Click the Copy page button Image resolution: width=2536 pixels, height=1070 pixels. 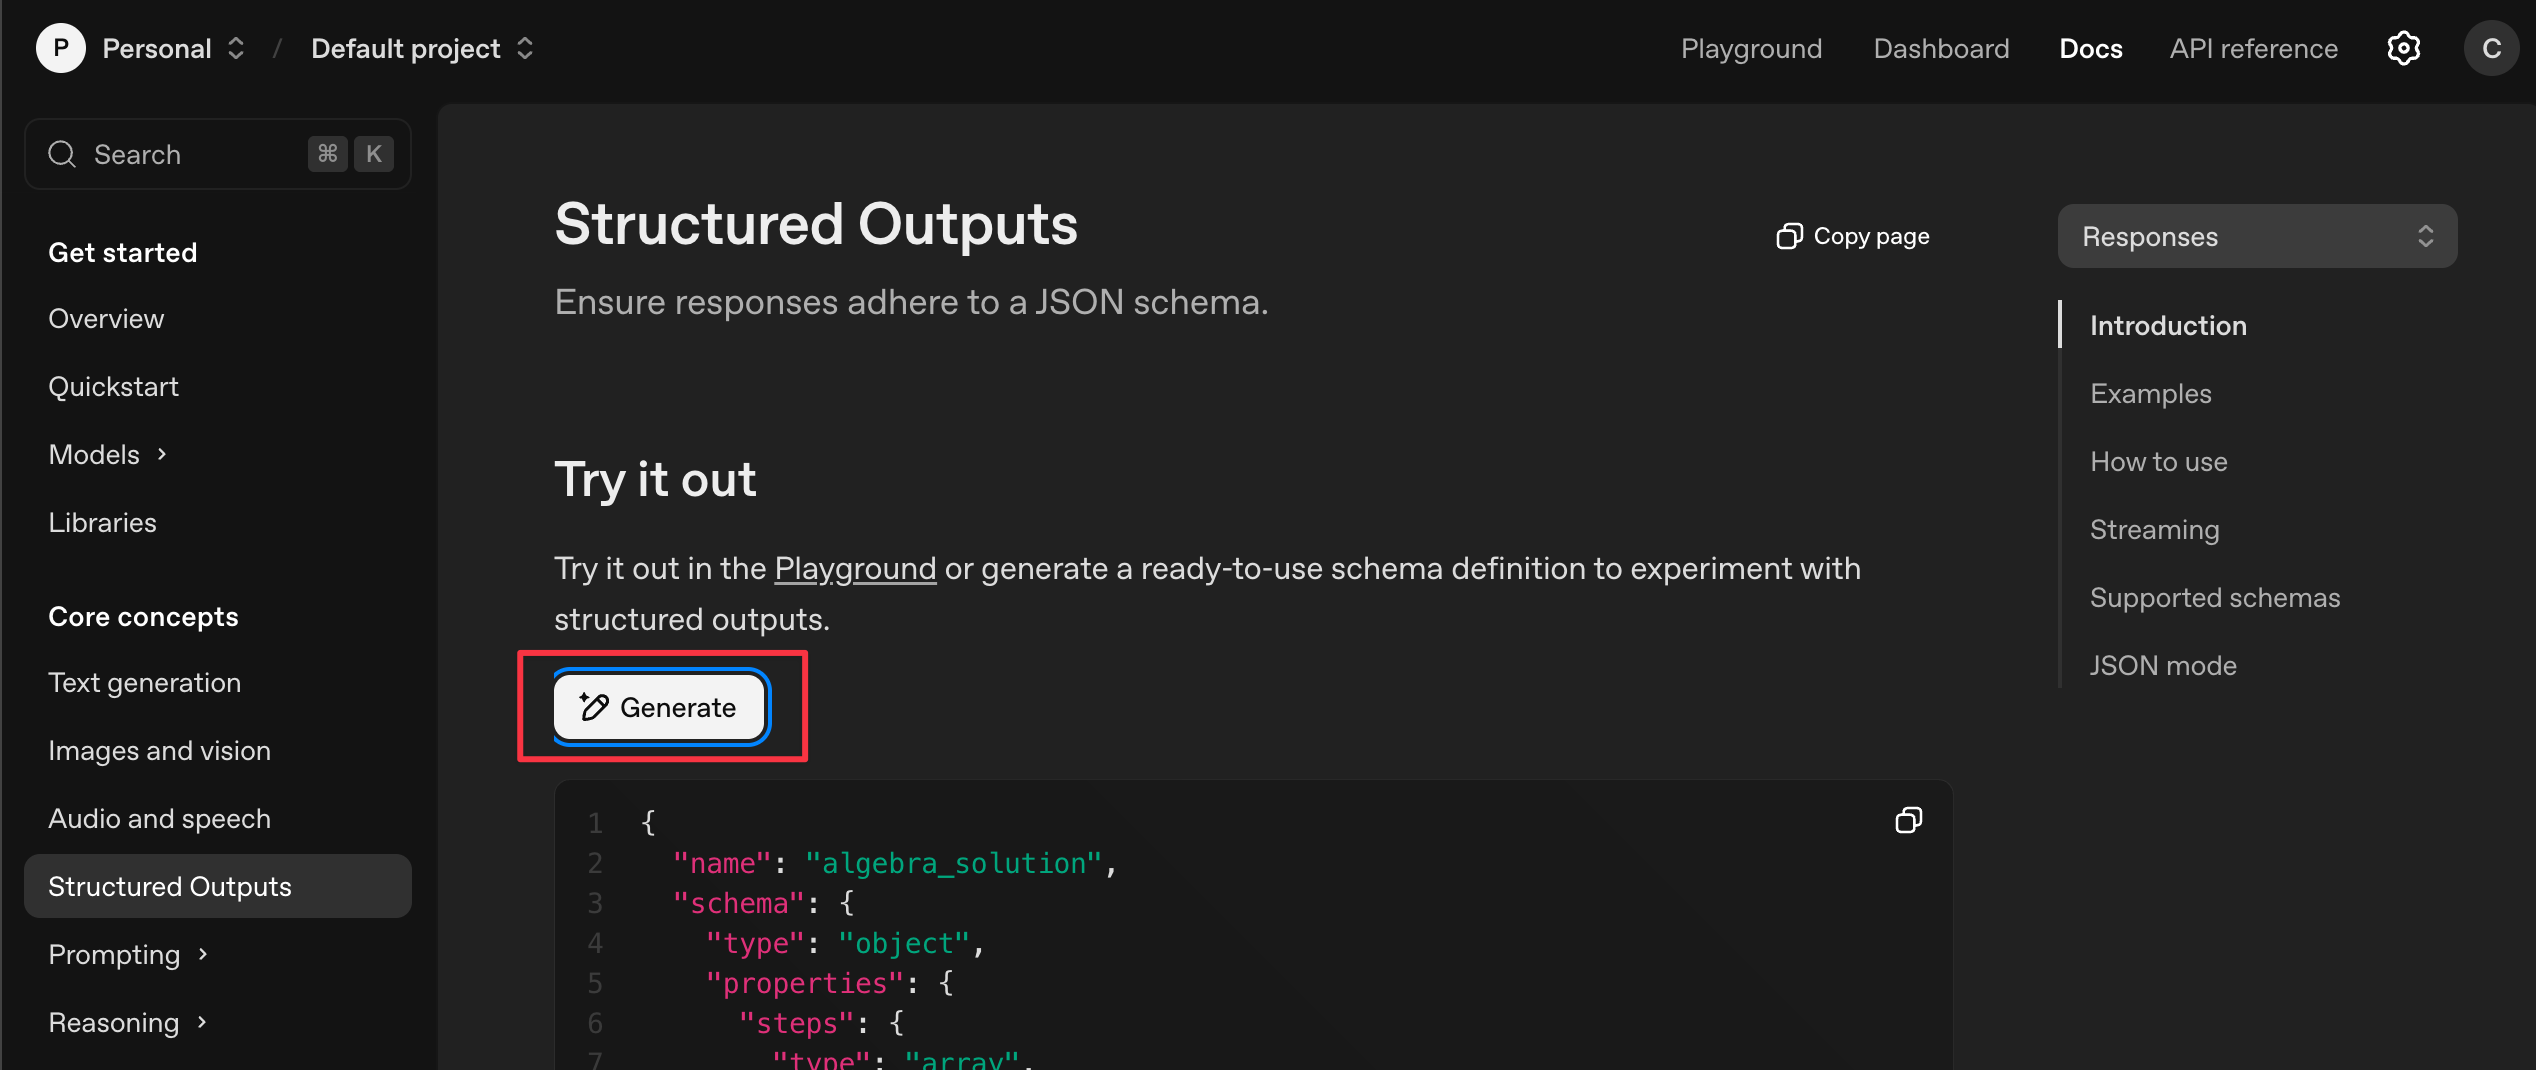tap(1853, 236)
